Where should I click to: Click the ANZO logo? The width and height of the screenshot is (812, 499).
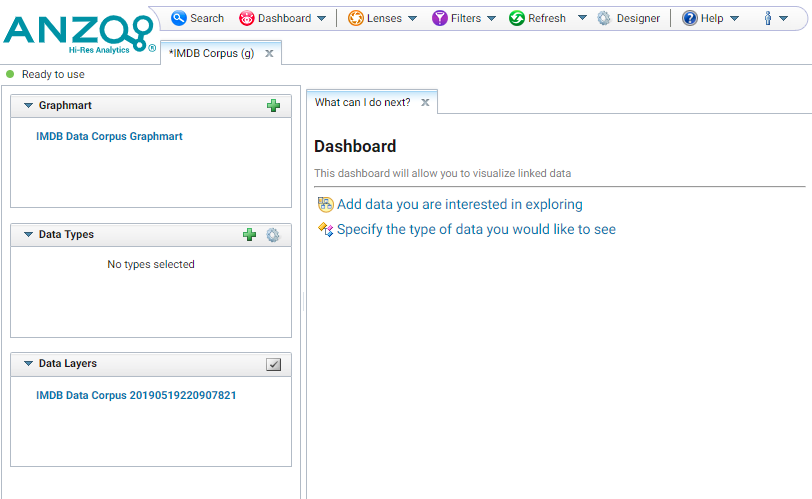(x=79, y=34)
